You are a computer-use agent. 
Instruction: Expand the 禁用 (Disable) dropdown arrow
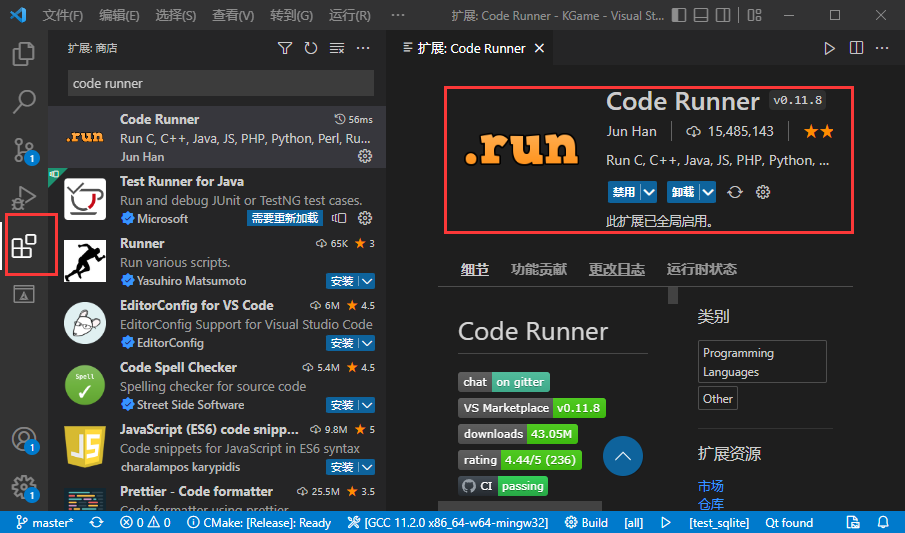point(649,192)
